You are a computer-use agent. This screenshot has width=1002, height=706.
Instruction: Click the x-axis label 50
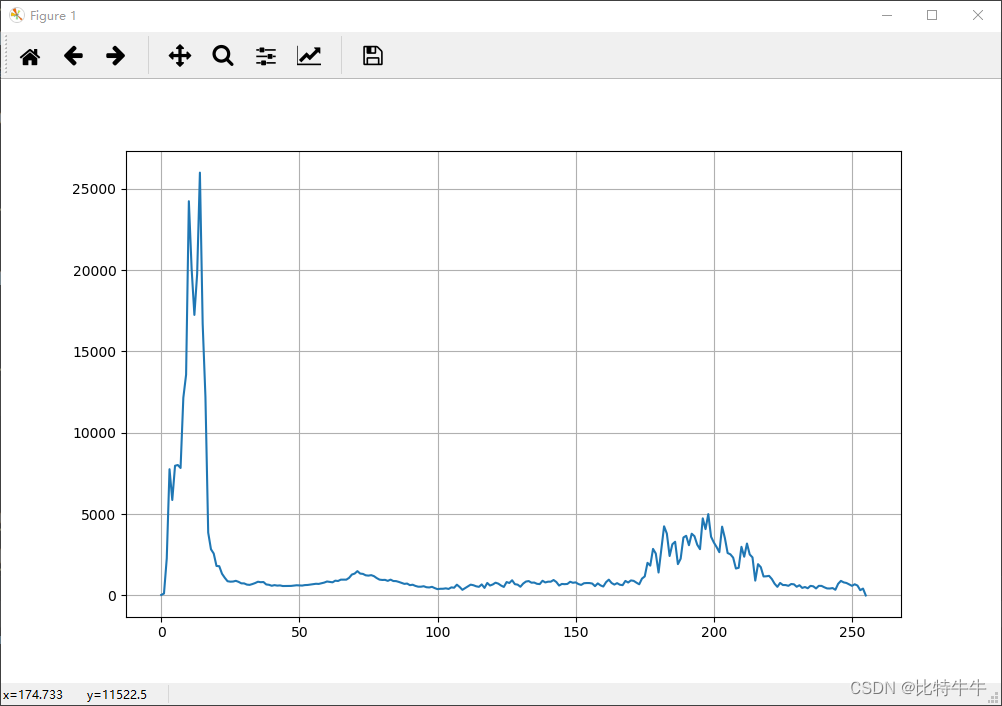[x=299, y=633]
